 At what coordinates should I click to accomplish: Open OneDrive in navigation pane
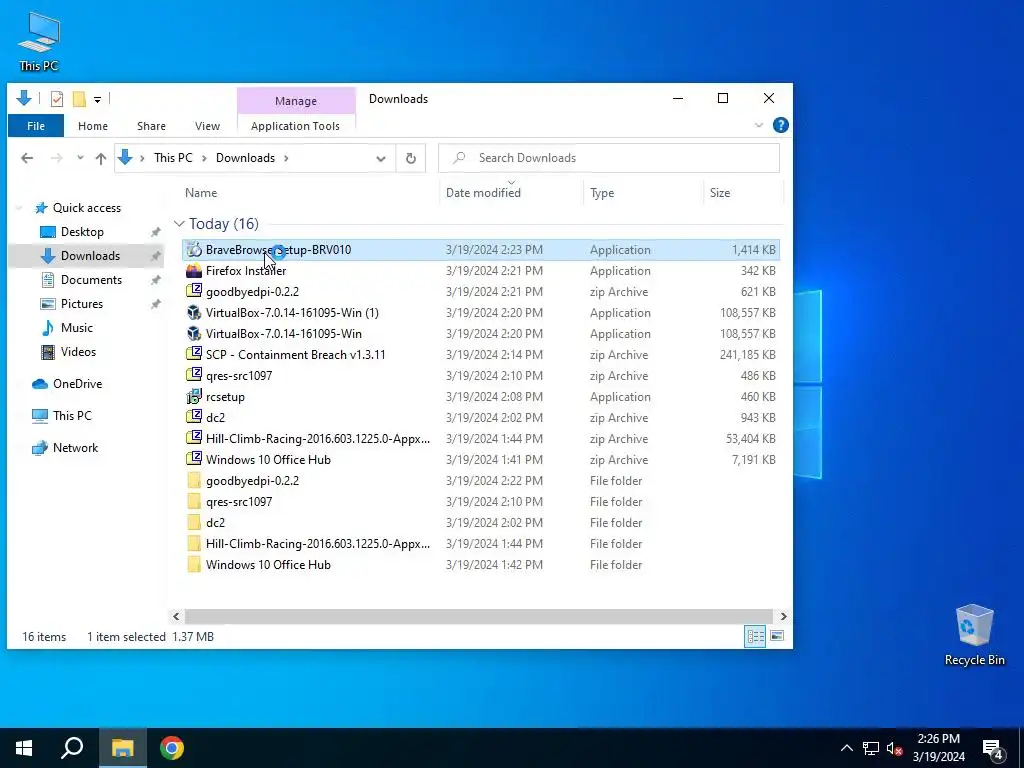coord(77,384)
